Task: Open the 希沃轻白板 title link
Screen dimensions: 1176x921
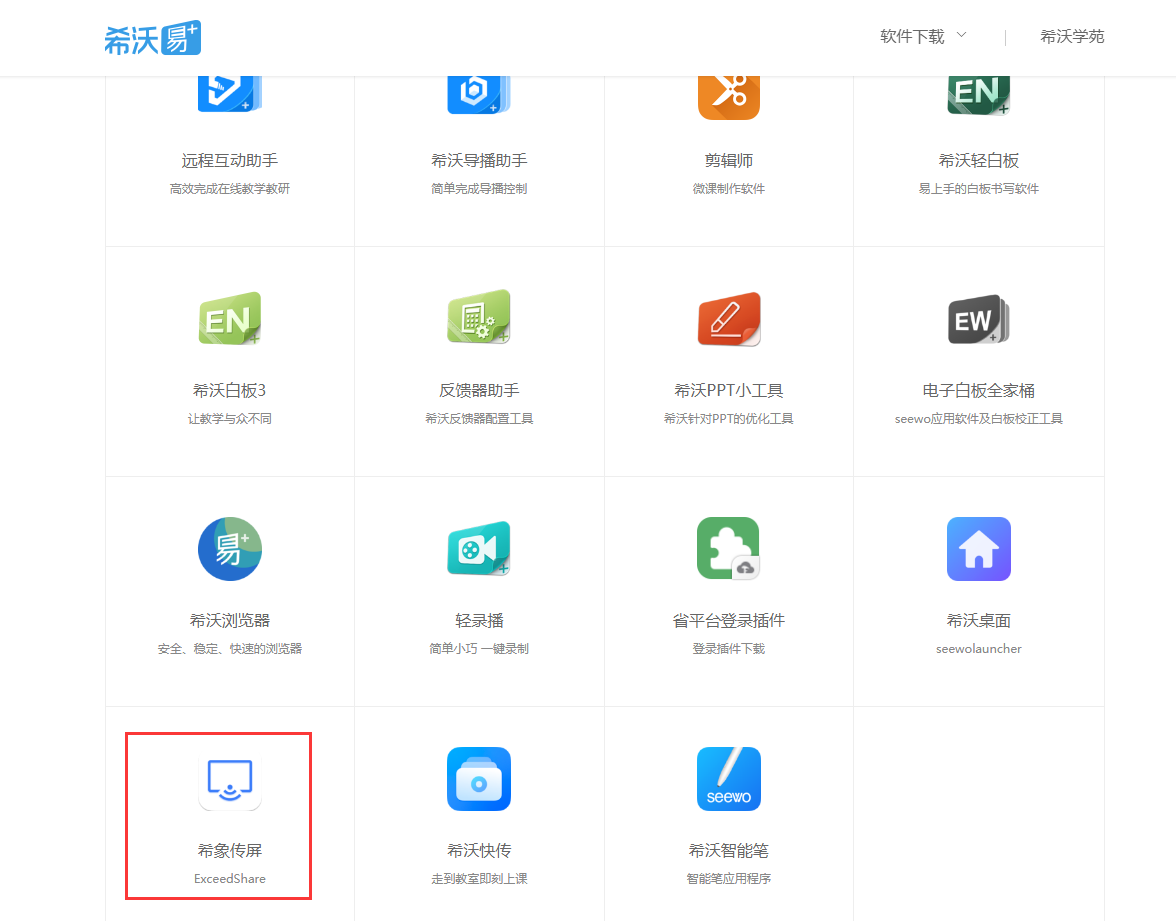Action: 978,160
